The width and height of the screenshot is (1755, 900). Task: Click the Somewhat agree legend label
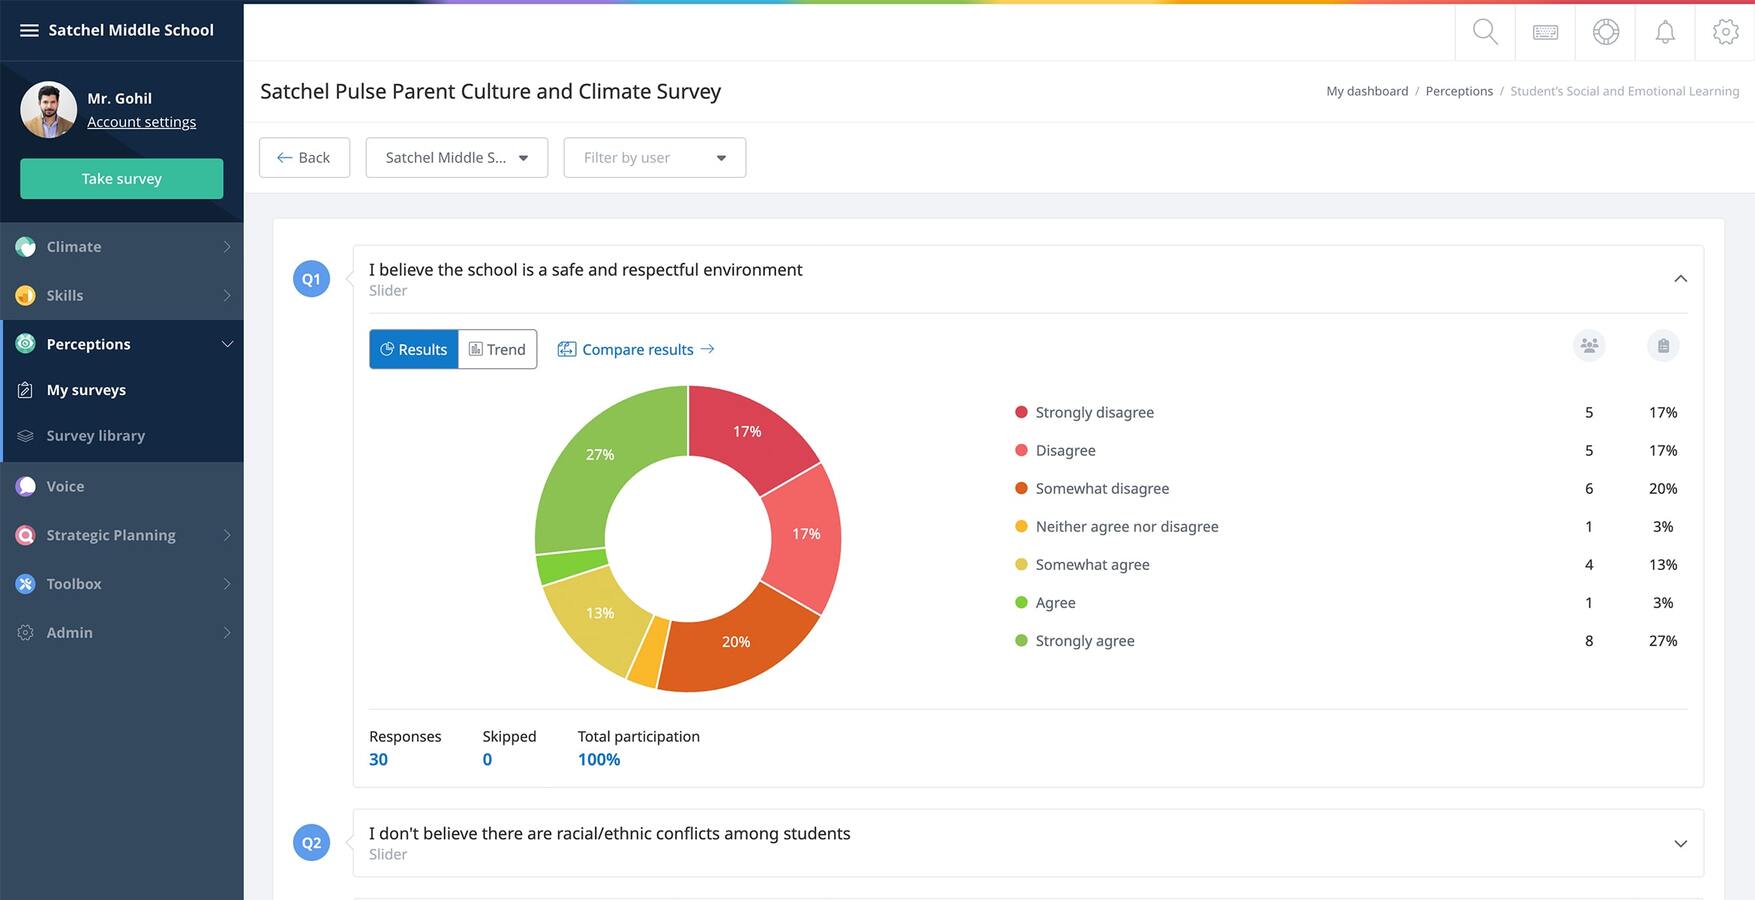click(1092, 564)
